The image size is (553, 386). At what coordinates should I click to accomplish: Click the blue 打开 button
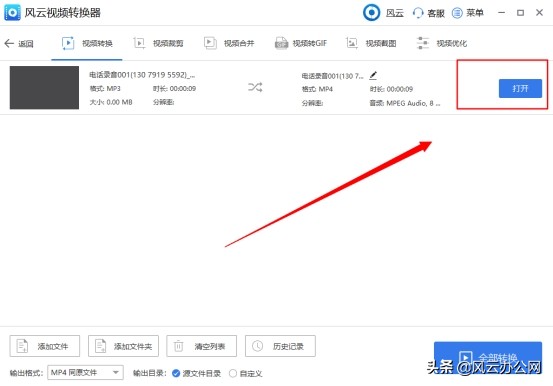pyautogui.click(x=520, y=88)
